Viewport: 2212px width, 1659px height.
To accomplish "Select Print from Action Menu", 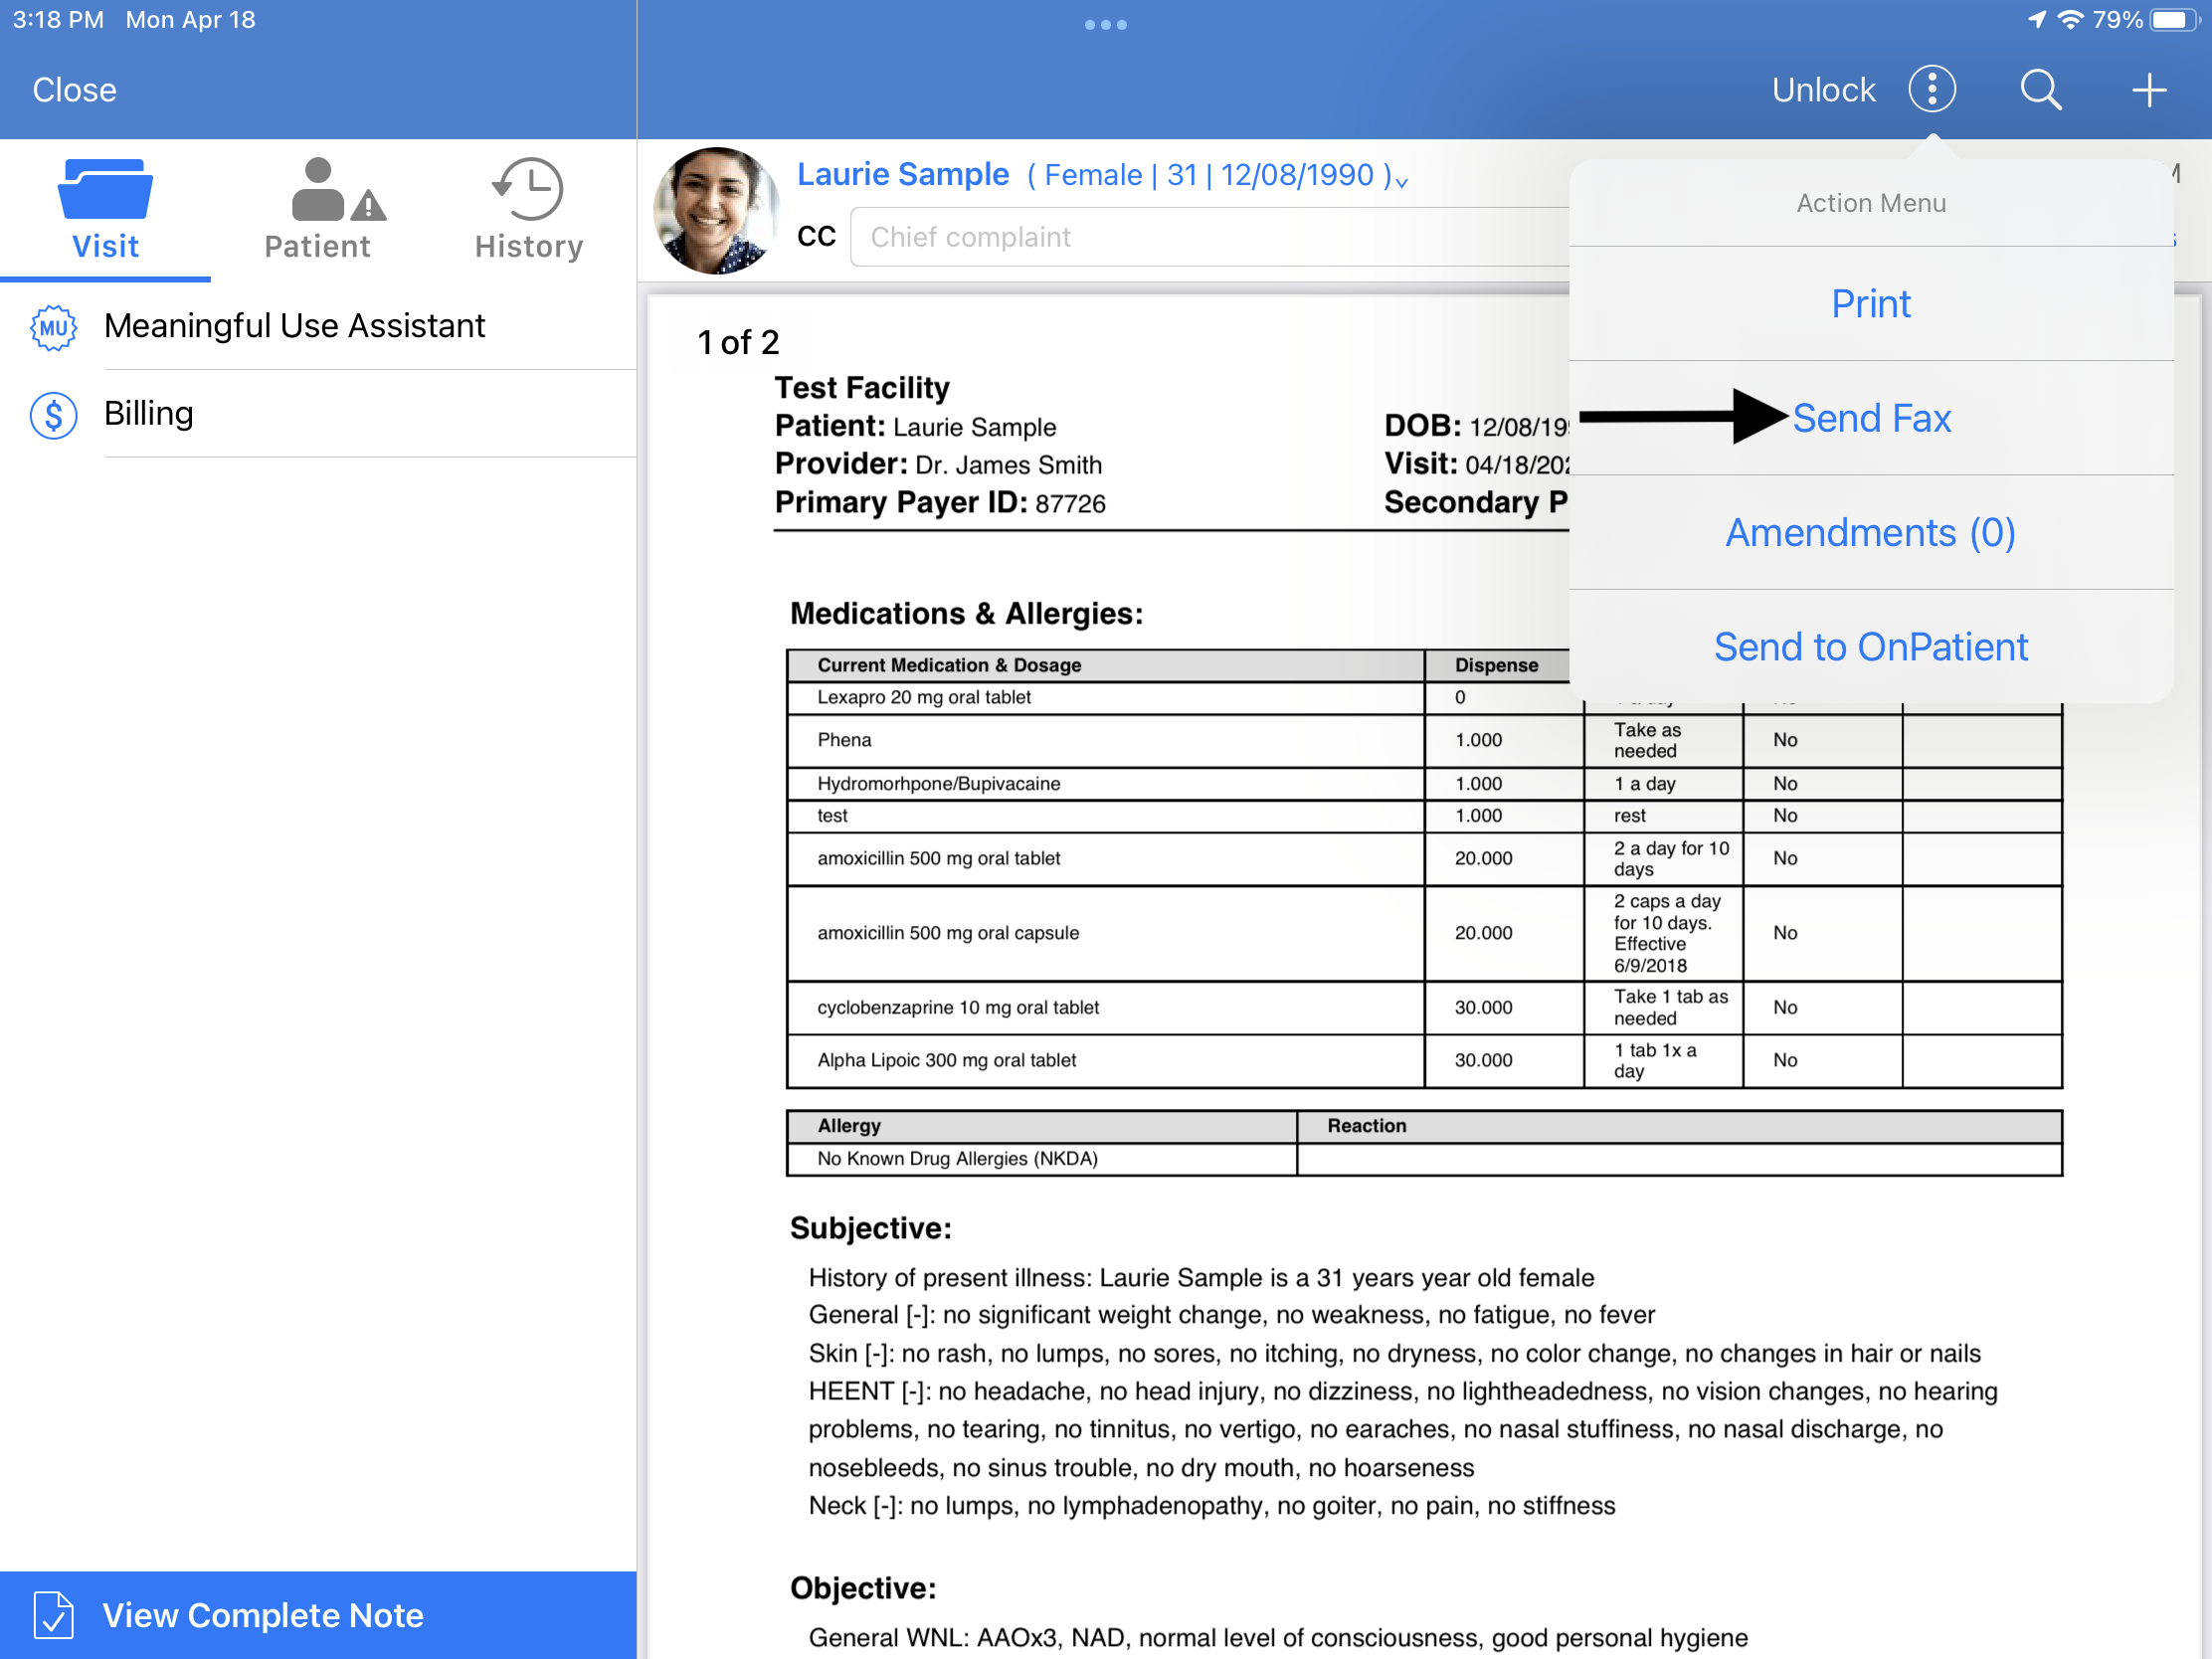I will (1870, 303).
